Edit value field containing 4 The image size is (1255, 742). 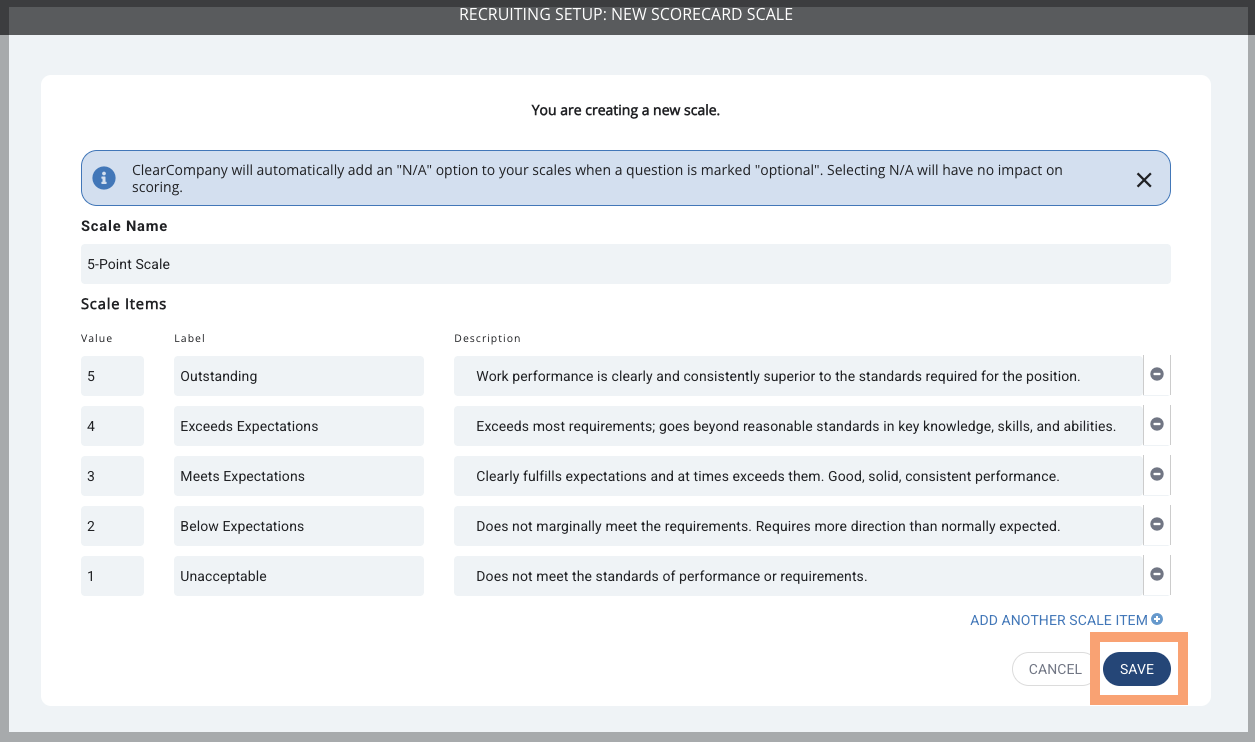coord(112,426)
